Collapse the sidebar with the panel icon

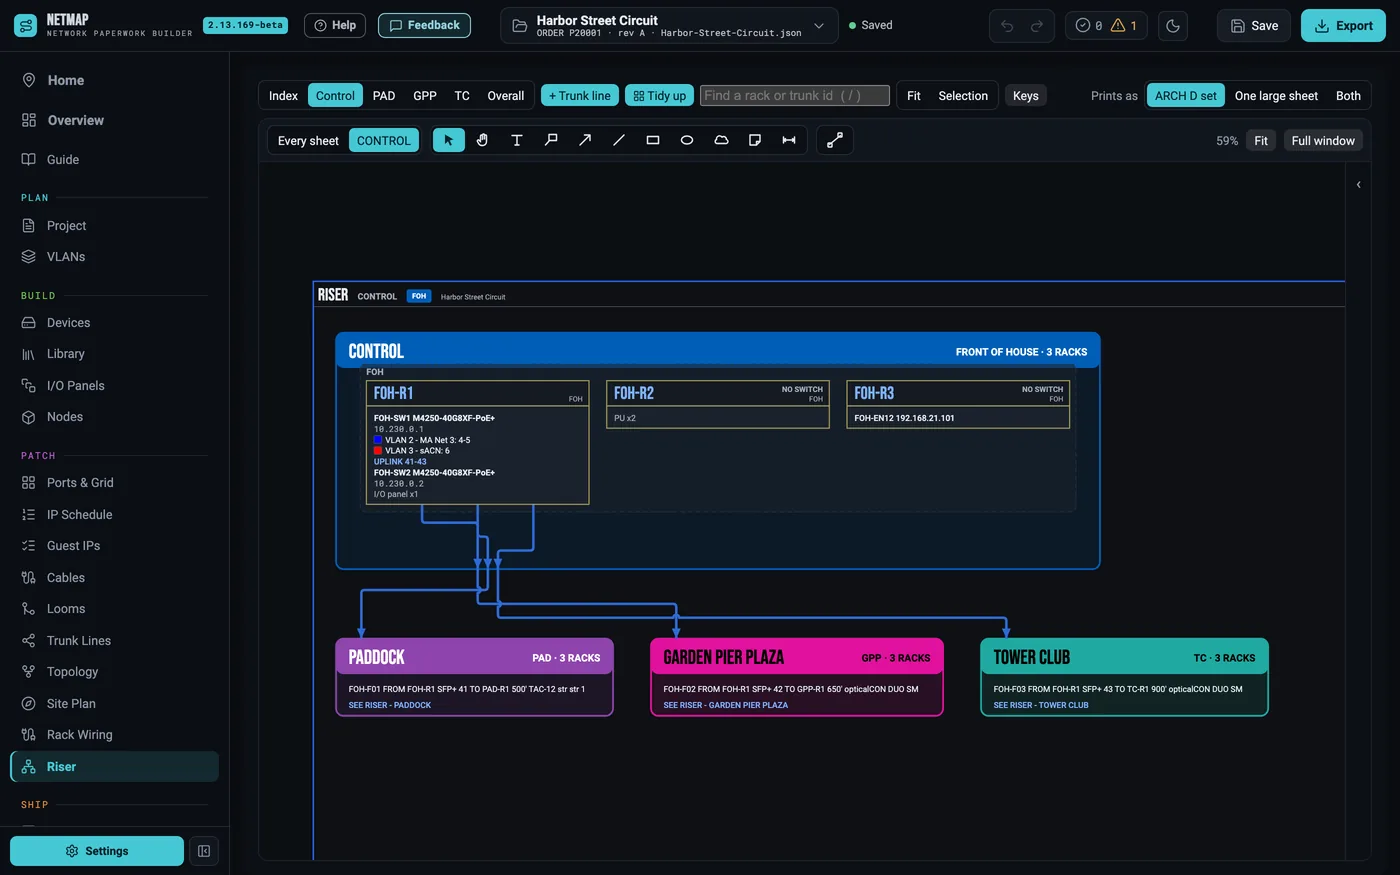coord(204,851)
